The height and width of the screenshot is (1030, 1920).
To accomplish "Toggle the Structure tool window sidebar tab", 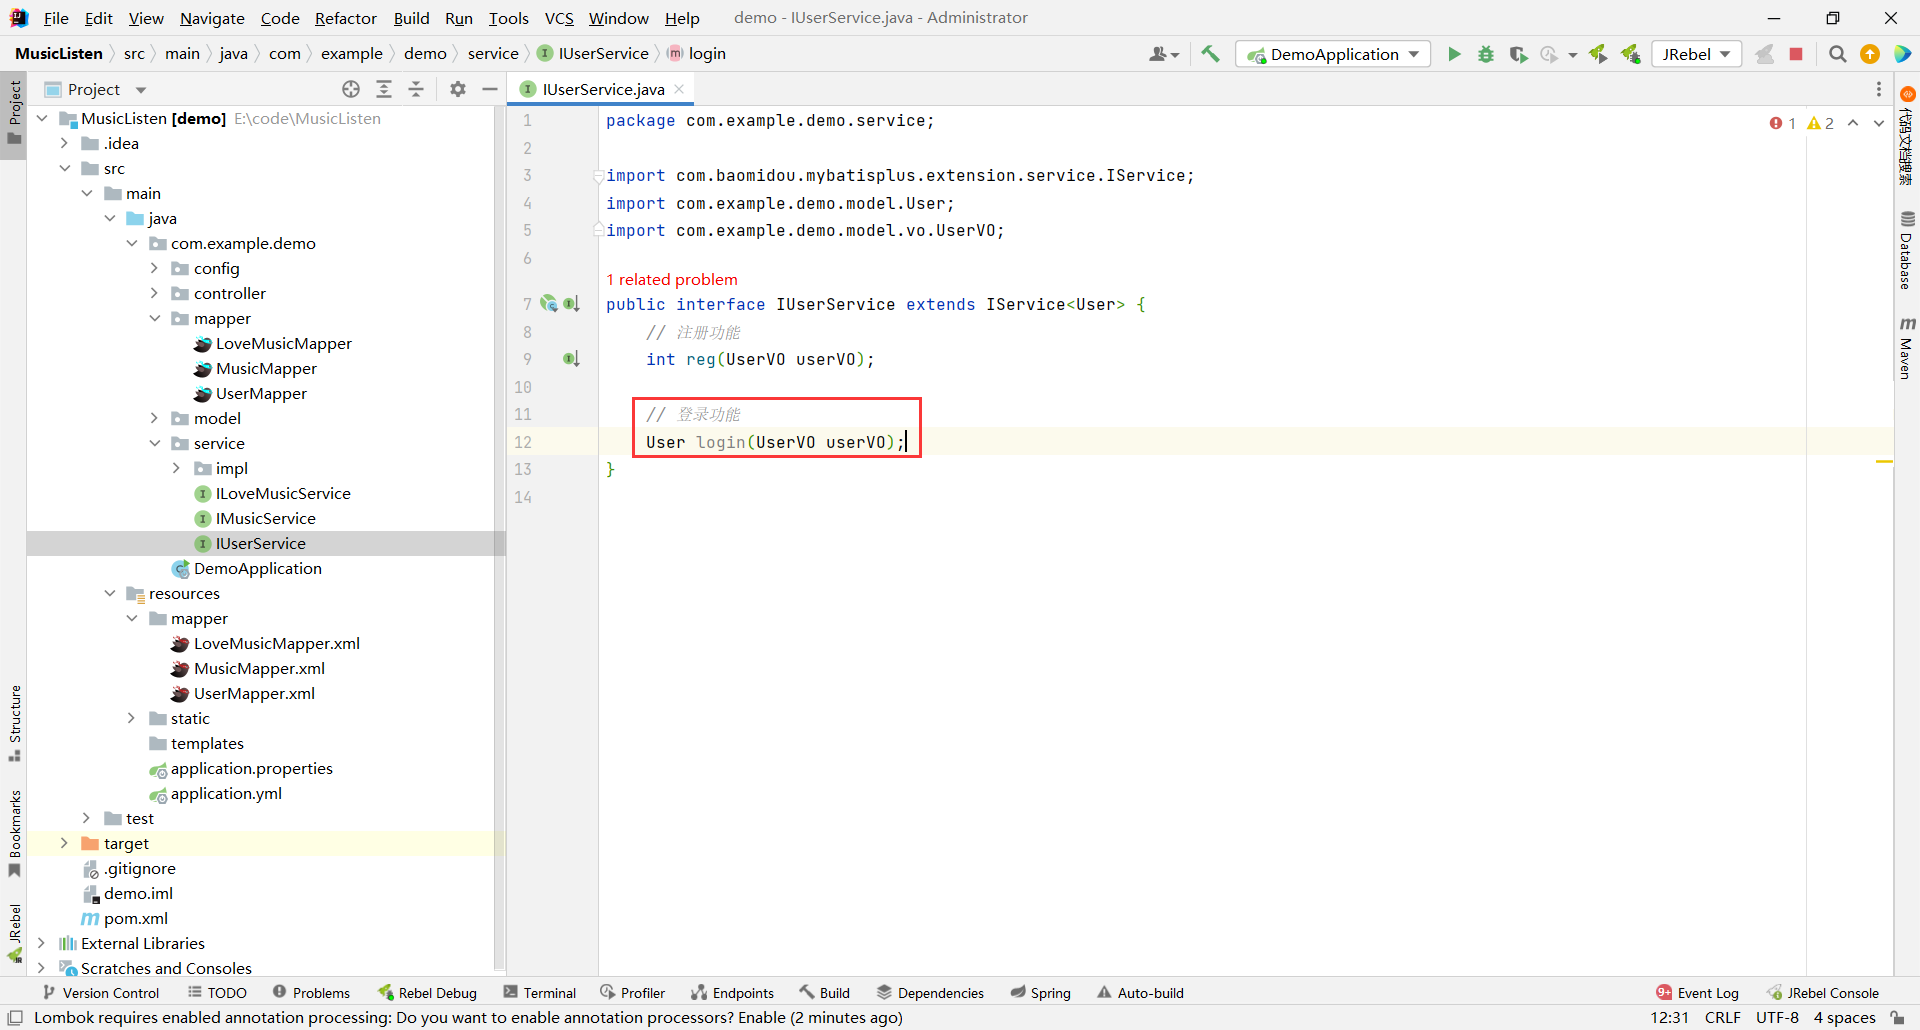I will tap(14, 720).
